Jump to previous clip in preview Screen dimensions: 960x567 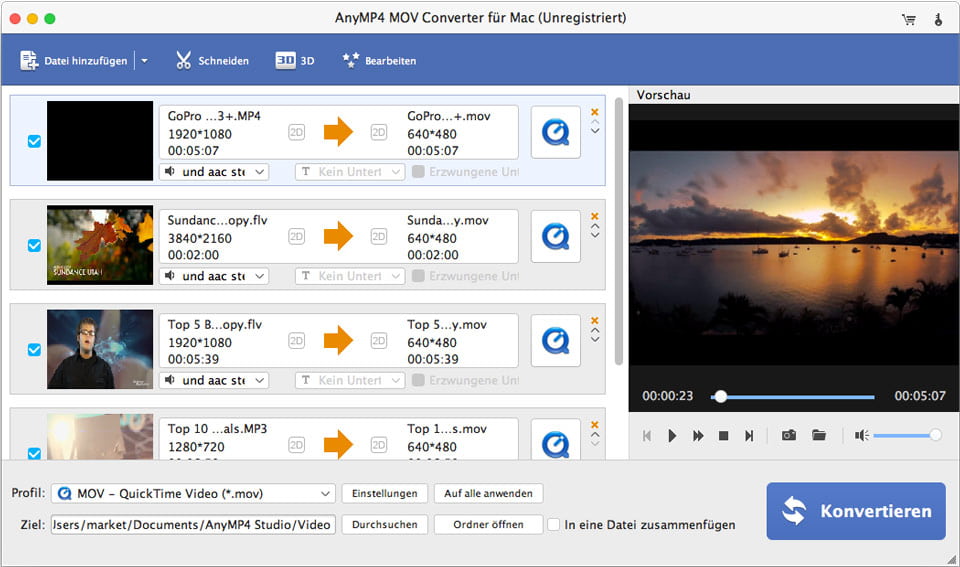tap(647, 435)
